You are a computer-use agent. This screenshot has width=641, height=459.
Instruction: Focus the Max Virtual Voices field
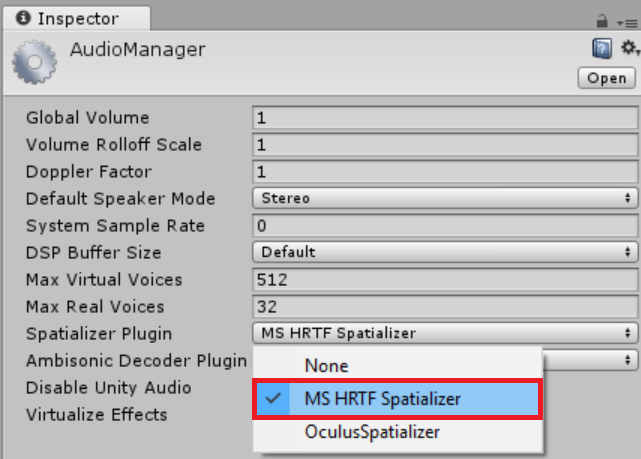coord(445,280)
